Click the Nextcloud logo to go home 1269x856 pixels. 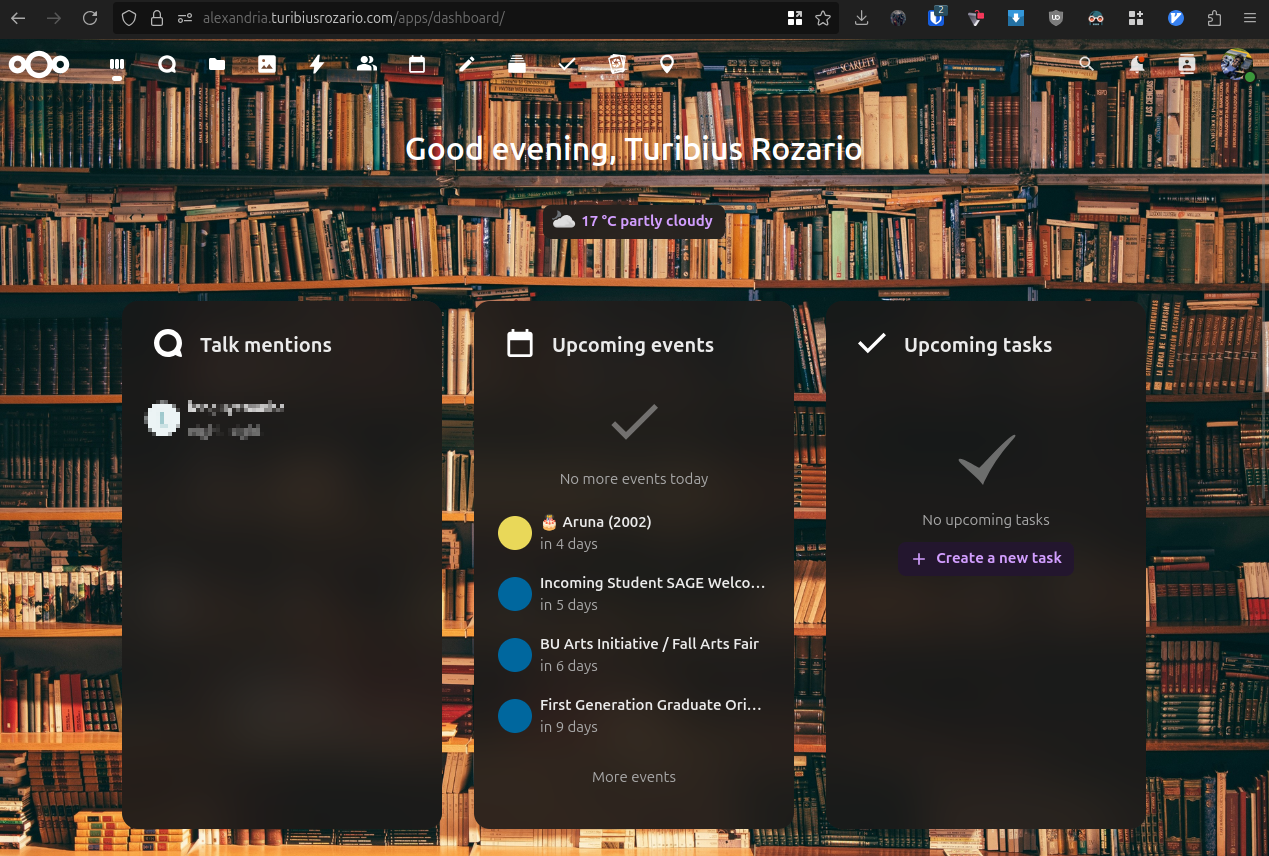click(39, 65)
